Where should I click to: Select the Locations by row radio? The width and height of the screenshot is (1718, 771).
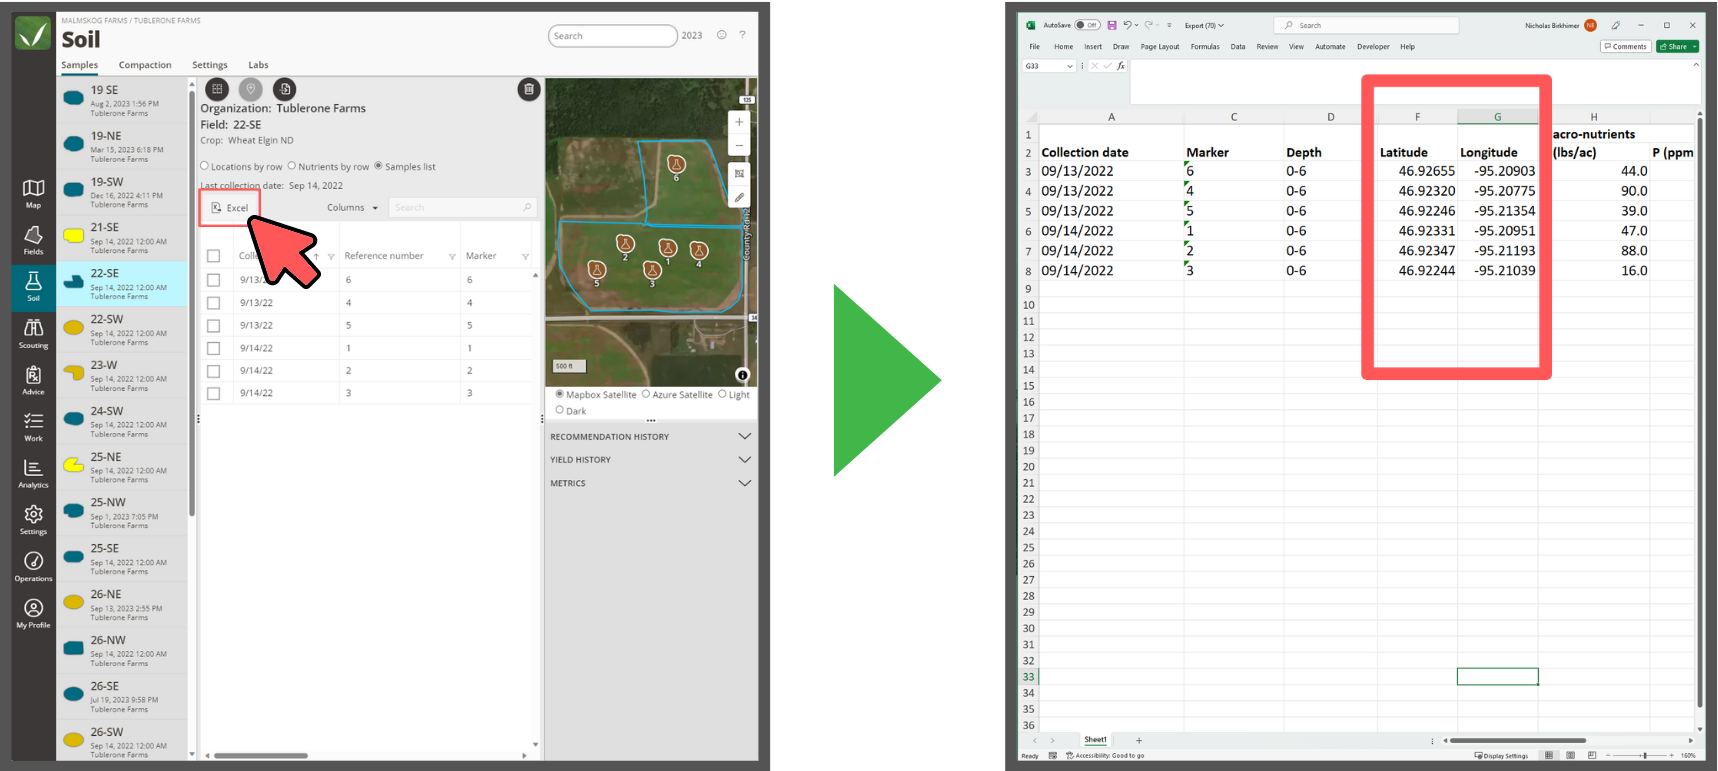tap(205, 166)
